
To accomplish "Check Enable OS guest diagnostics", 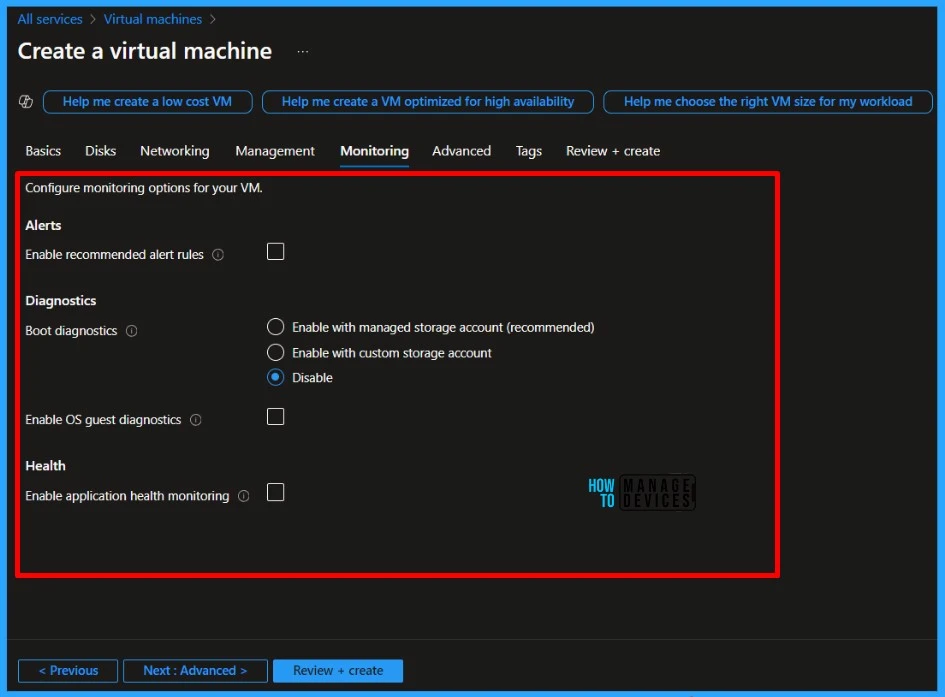I will click(275, 417).
